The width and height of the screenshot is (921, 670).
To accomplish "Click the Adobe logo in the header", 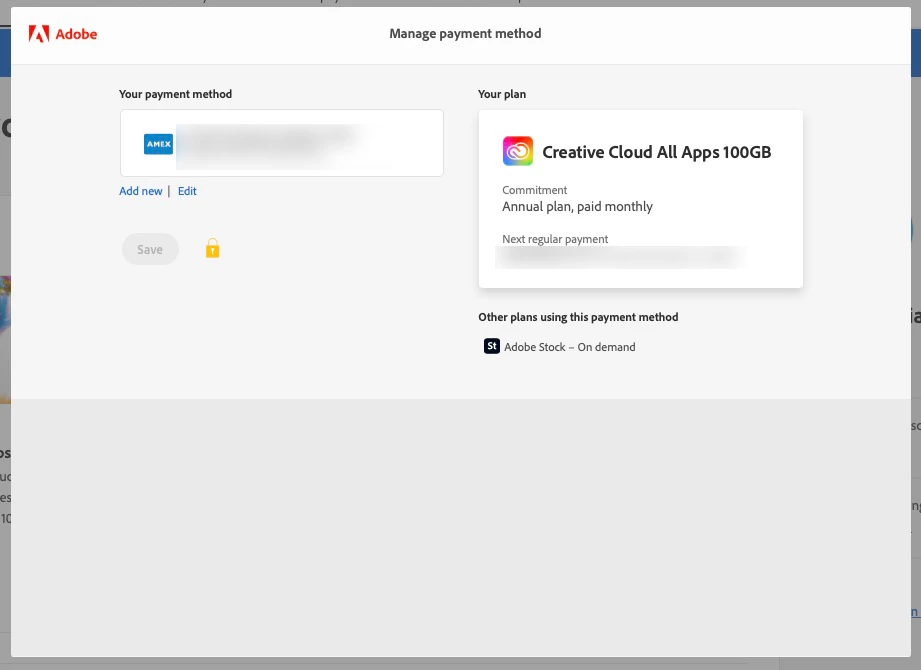I will (63, 34).
